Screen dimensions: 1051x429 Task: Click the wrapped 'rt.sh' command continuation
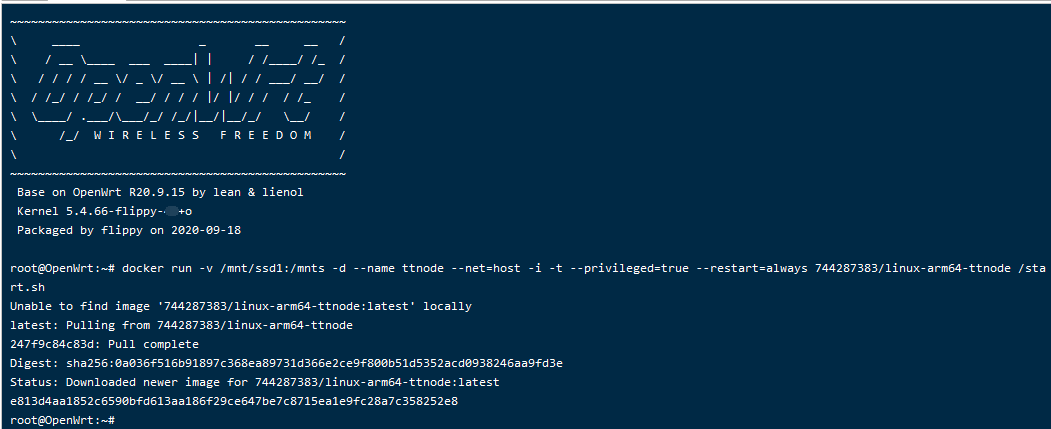point(27,287)
